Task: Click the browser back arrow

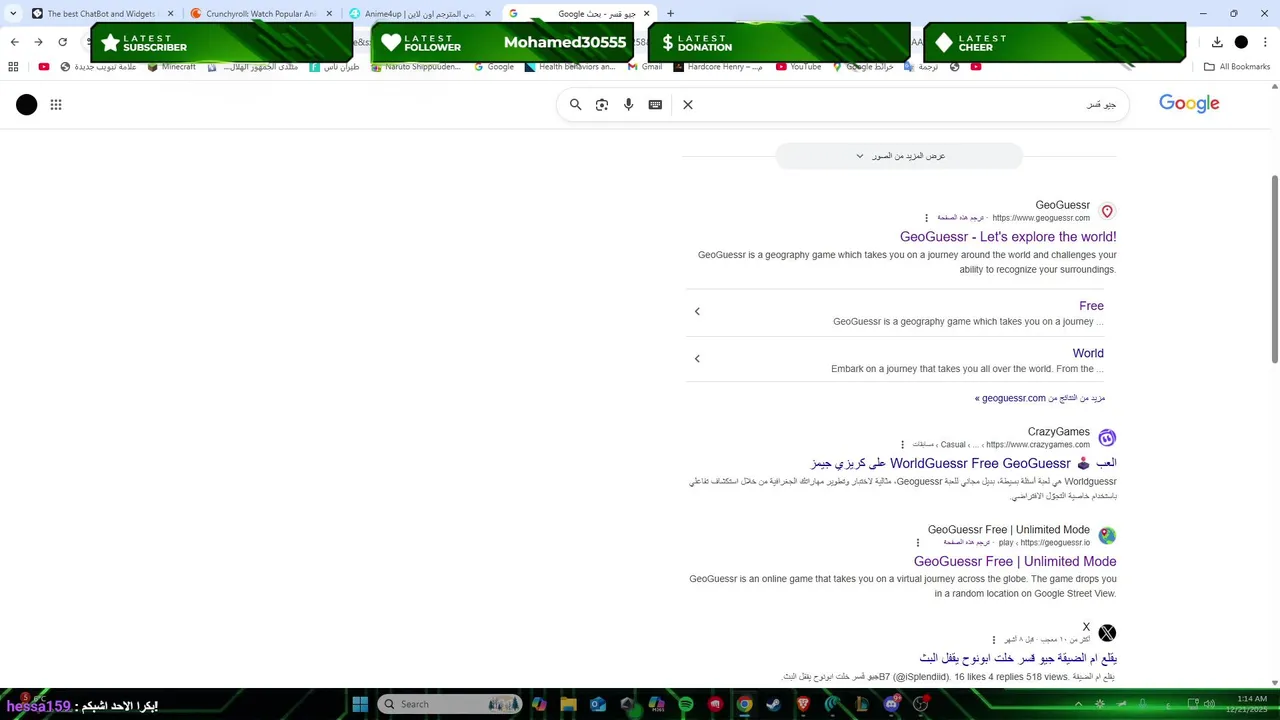Action: [14, 42]
